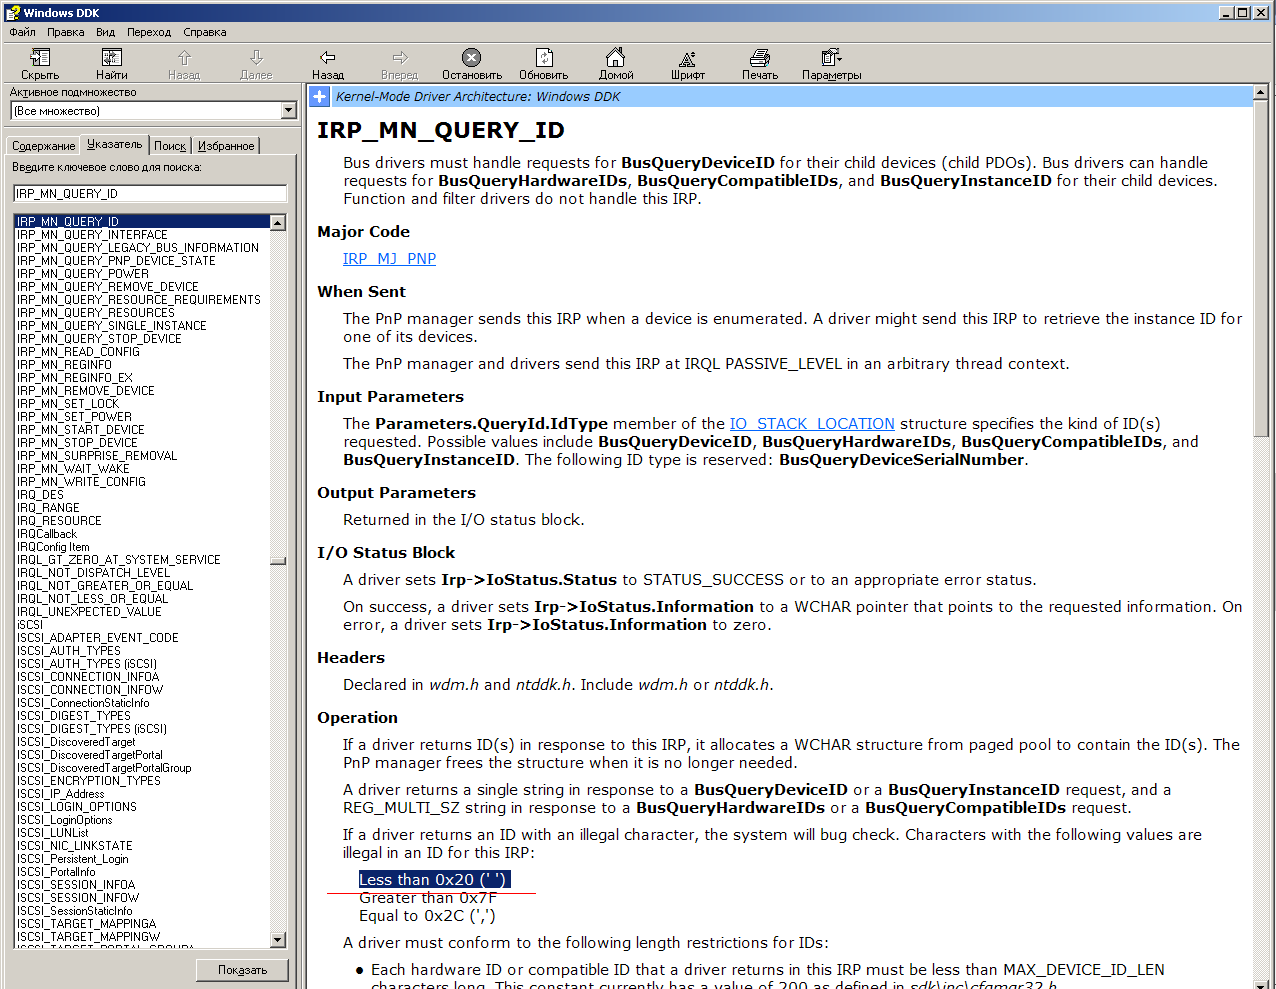Click the Печать printer icon

[x=760, y=58]
